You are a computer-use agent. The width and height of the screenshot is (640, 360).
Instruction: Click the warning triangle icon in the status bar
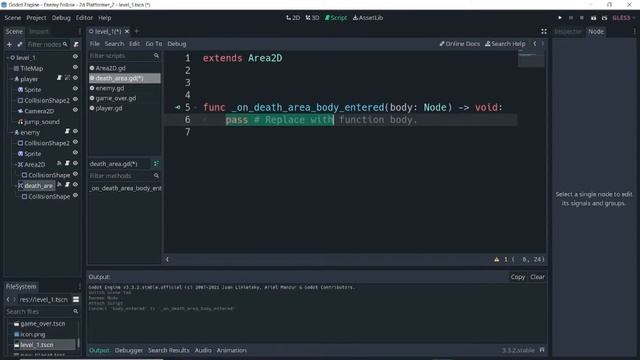(x=497, y=260)
